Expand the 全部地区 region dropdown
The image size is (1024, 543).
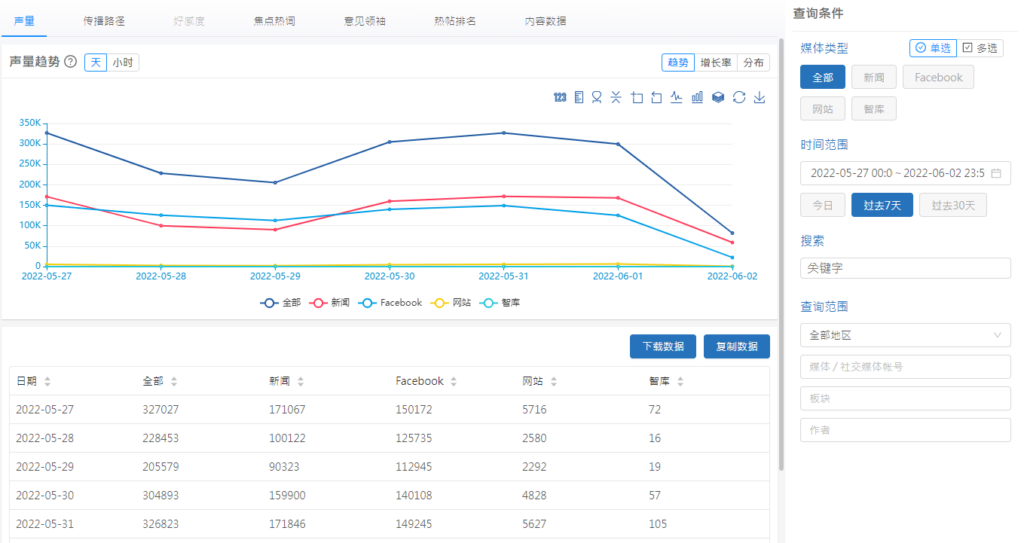coord(905,335)
